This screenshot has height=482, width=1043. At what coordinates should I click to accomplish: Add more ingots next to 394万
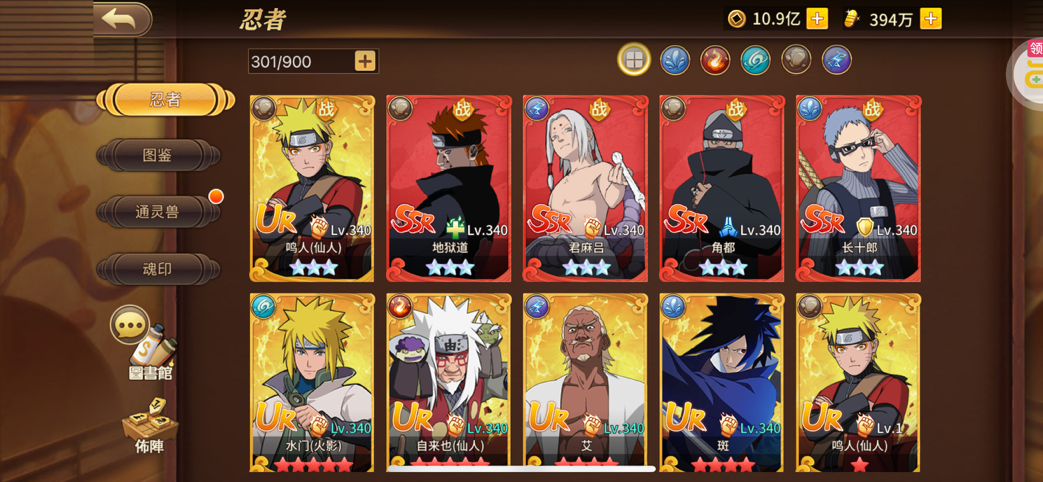pos(931,19)
